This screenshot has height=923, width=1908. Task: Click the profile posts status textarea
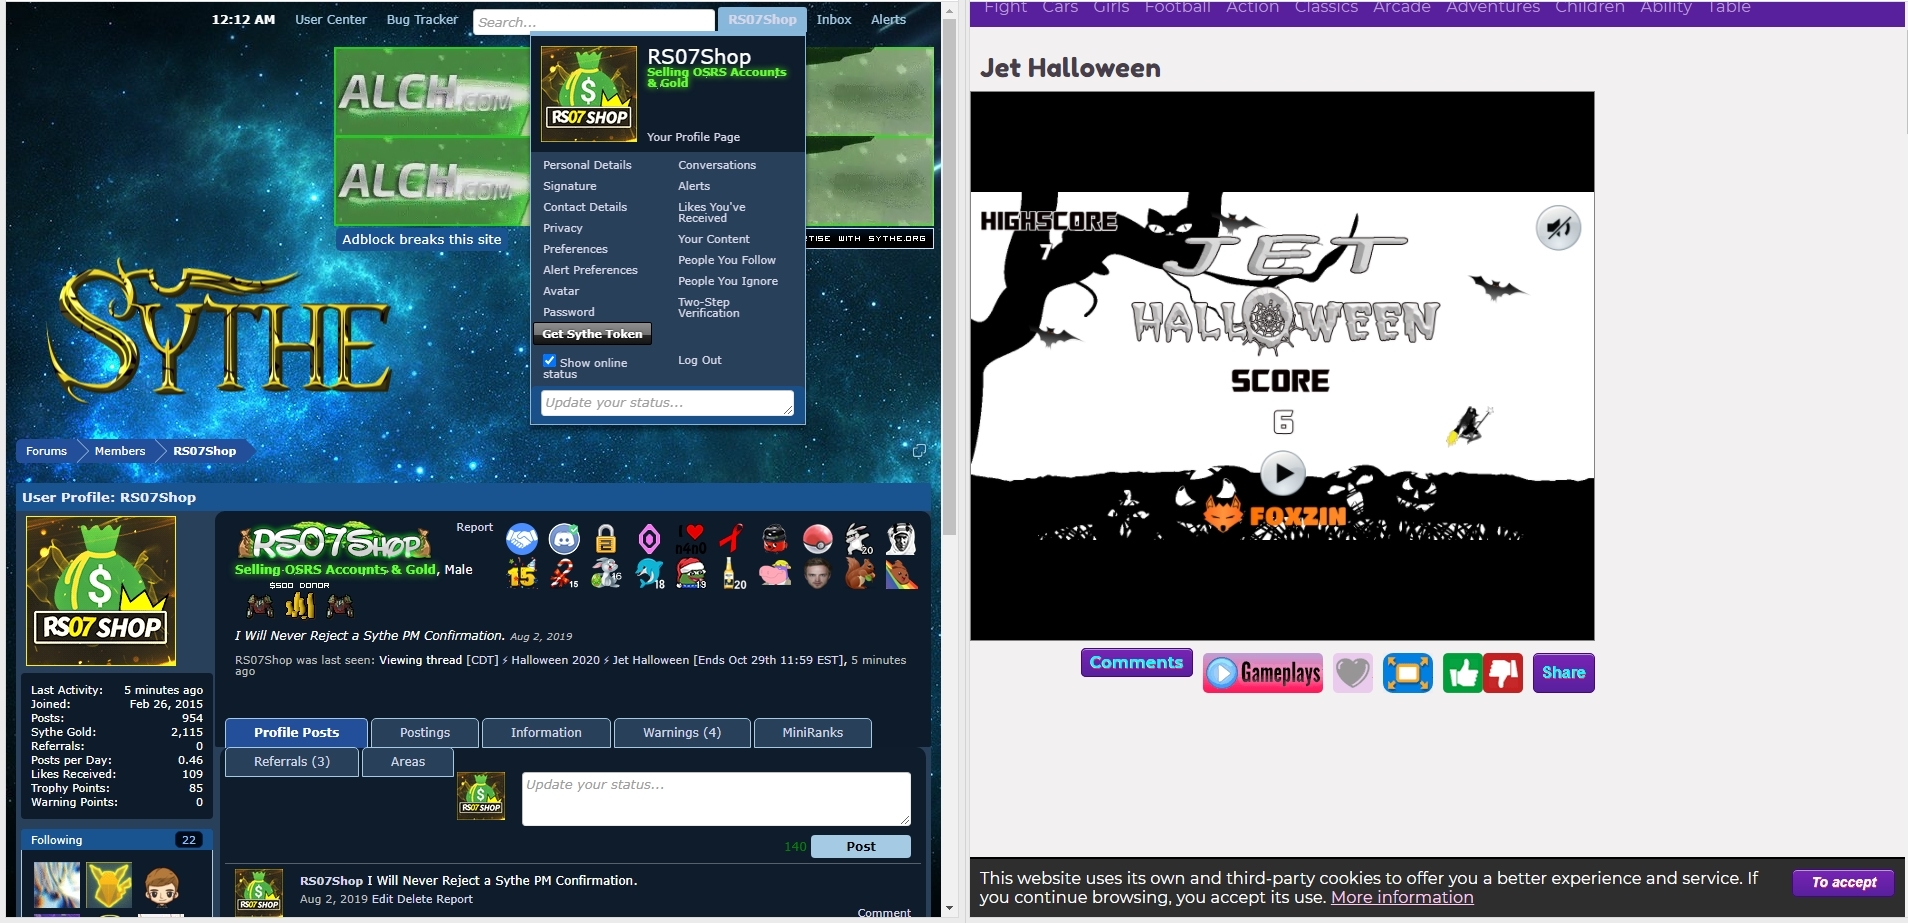(x=716, y=799)
